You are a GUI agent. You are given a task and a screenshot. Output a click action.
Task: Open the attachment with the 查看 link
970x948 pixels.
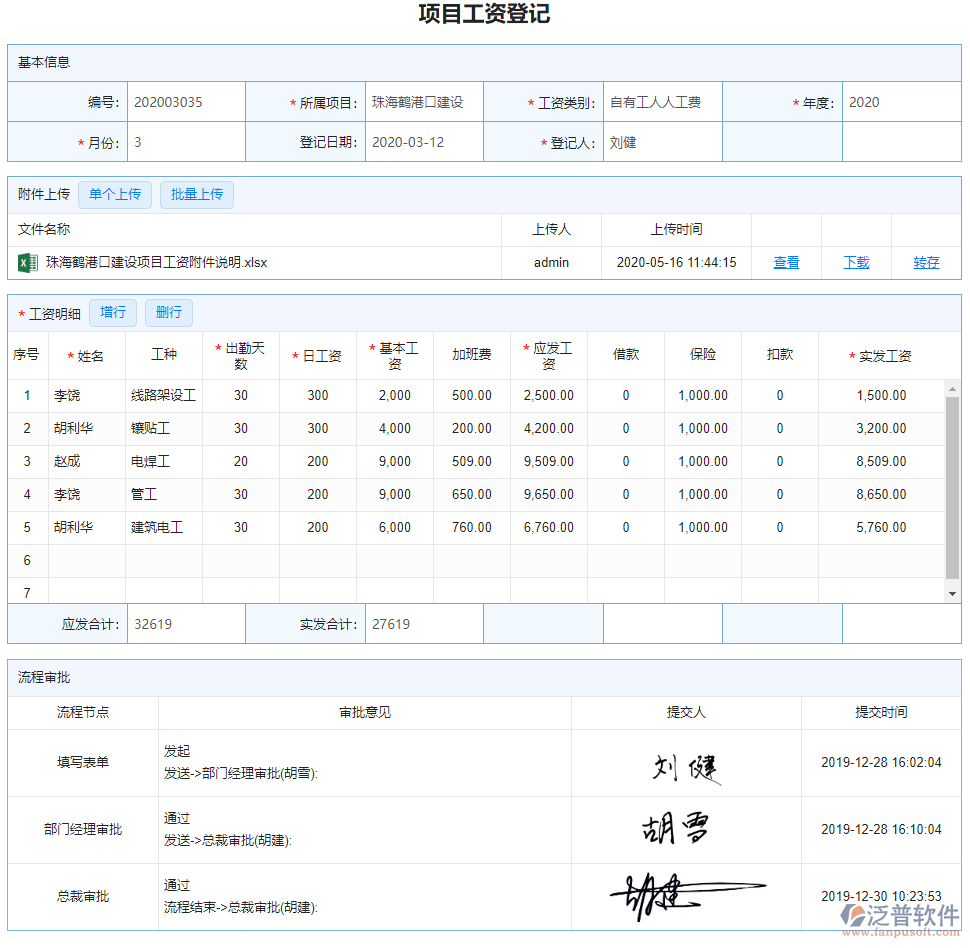point(786,263)
